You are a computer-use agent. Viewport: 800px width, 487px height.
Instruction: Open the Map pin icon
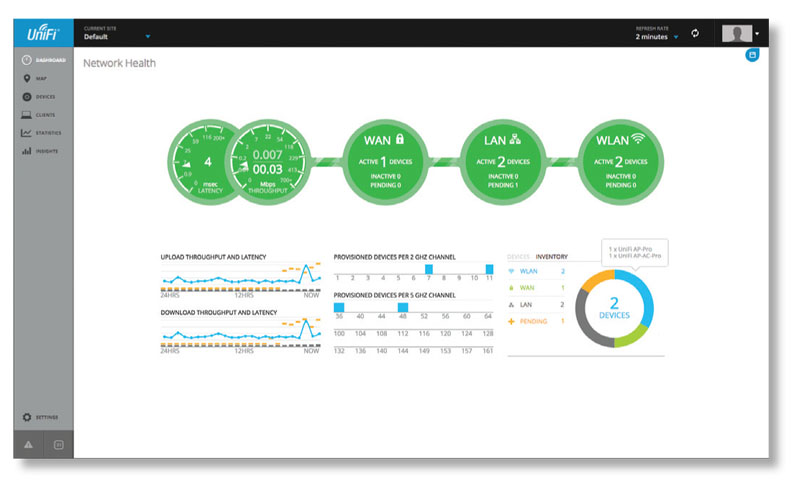pyautogui.click(x=27, y=79)
